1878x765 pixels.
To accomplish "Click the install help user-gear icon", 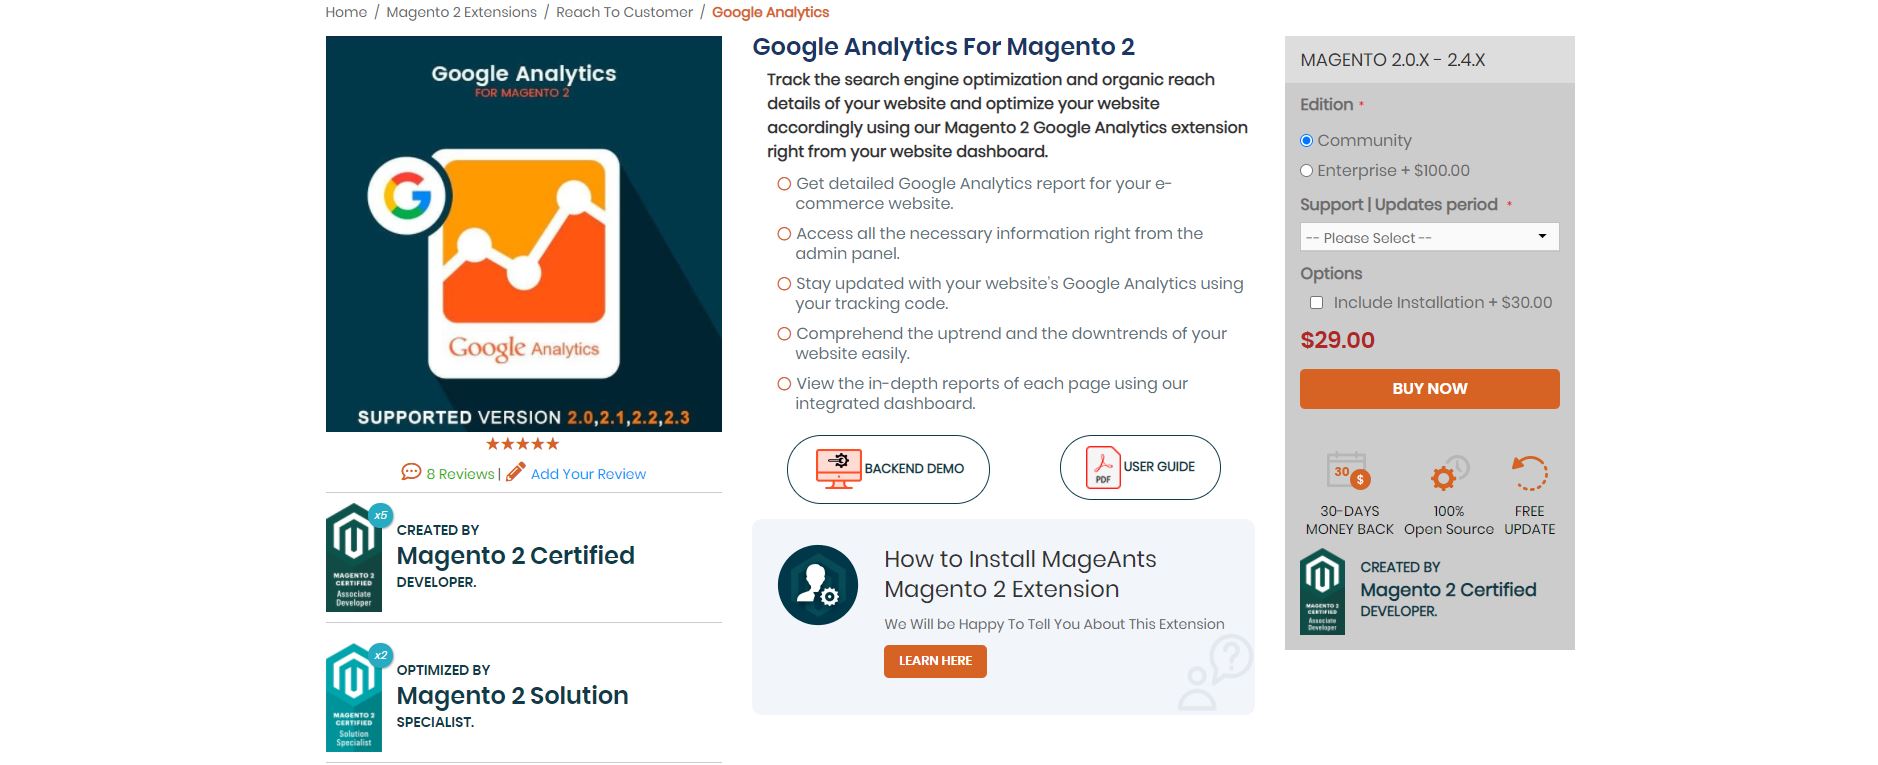I will click(x=818, y=585).
